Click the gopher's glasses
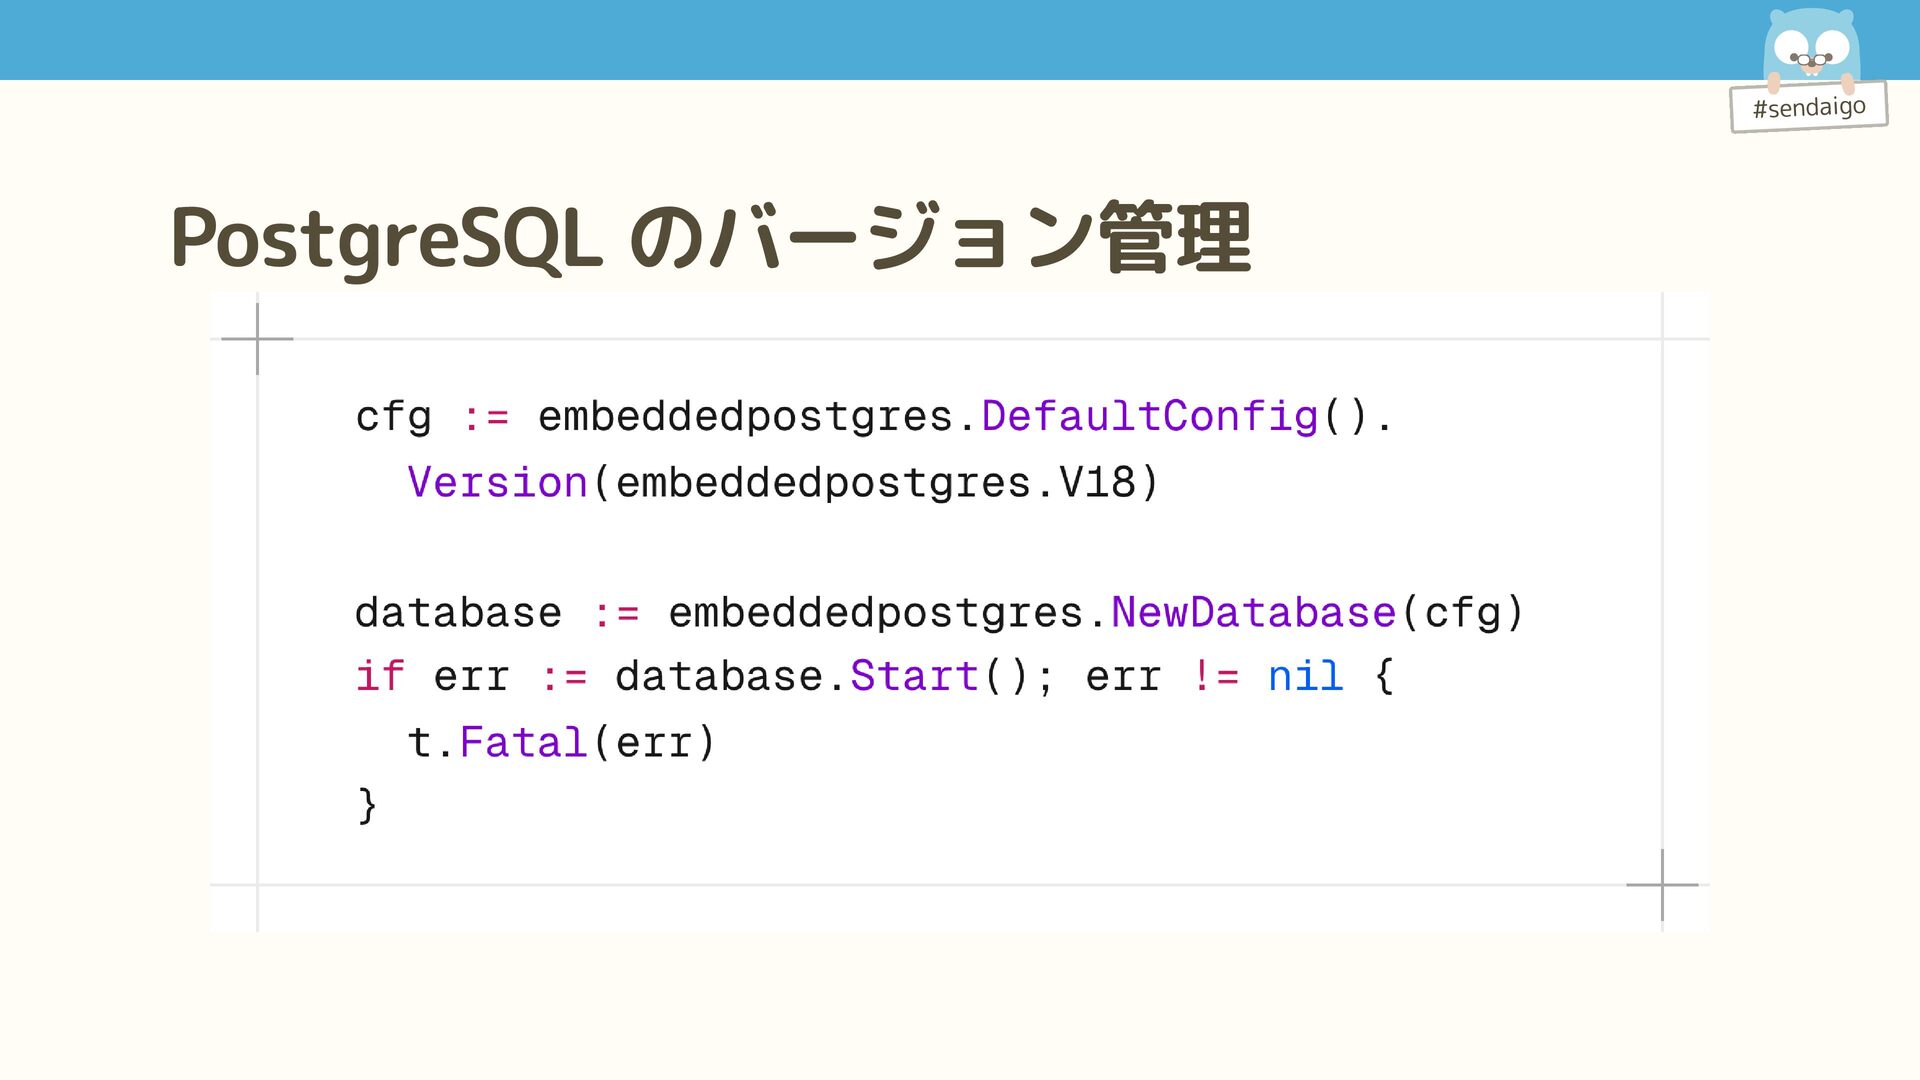 pyautogui.click(x=1811, y=60)
